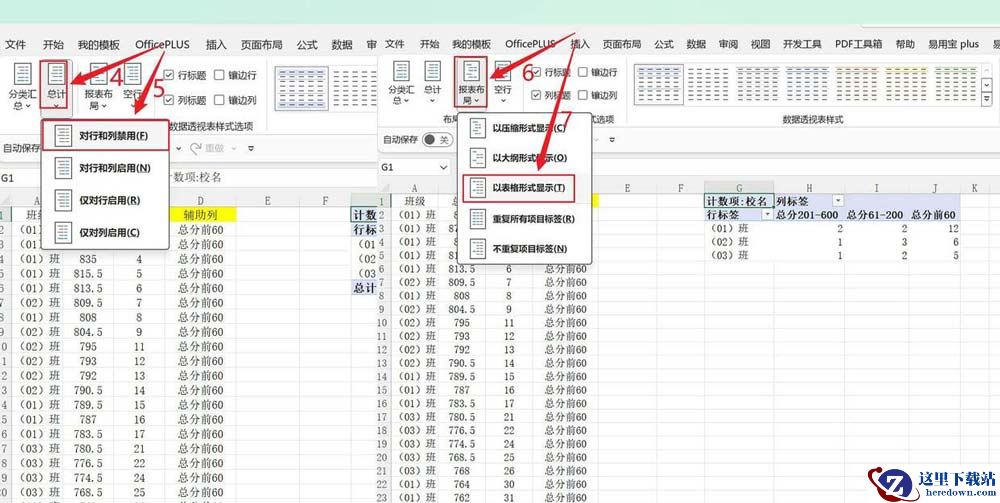Toggle 列标题 checkbox in left window
The image size is (1000, 503).
tap(169, 100)
